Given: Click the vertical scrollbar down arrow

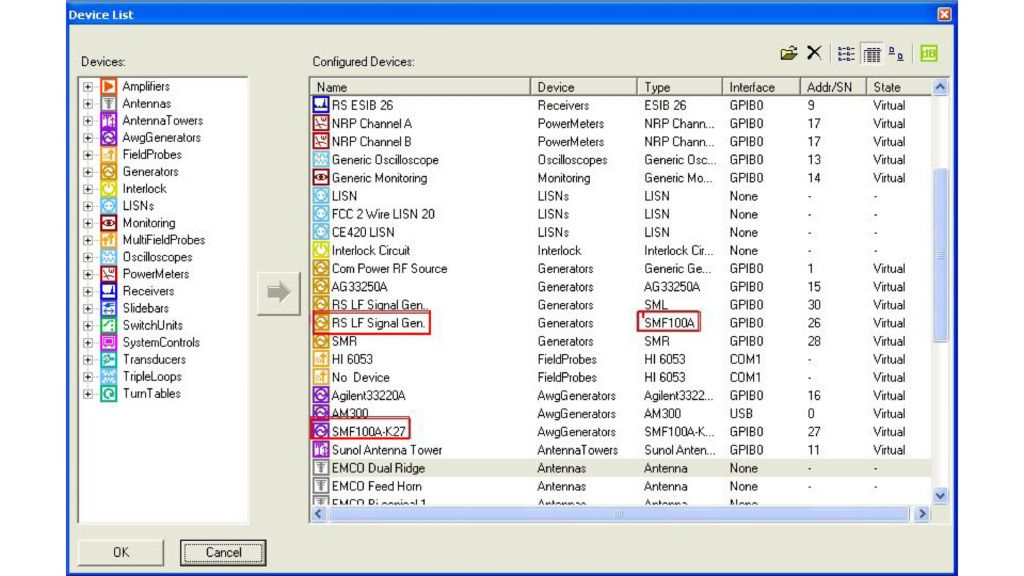Looking at the screenshot, I should tap(940, 496).
